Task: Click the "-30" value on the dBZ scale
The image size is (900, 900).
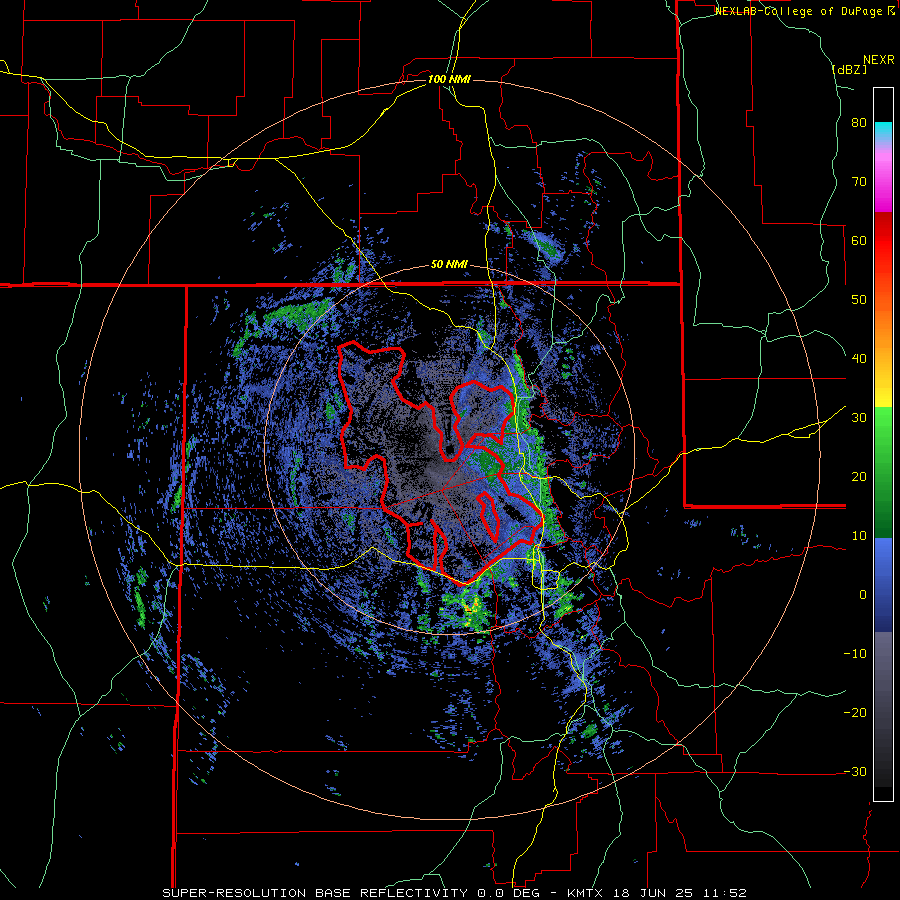Action: (x=855, y=772)
